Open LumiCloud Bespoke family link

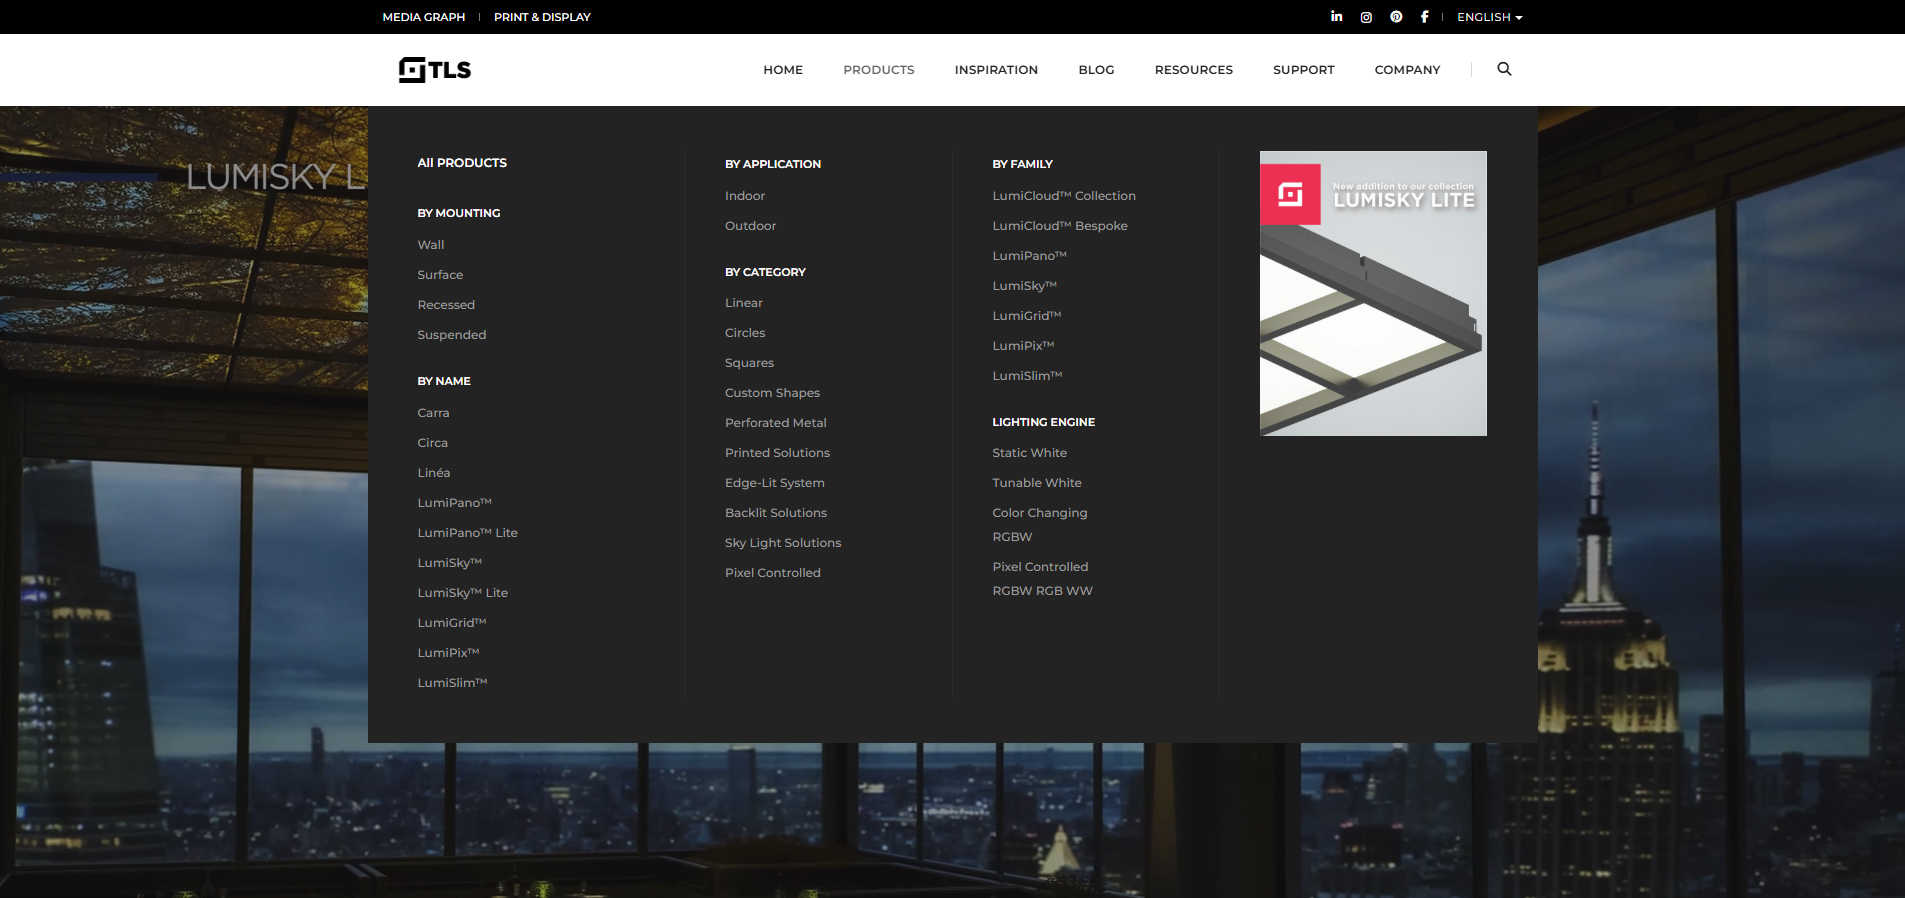(1060, 226)
